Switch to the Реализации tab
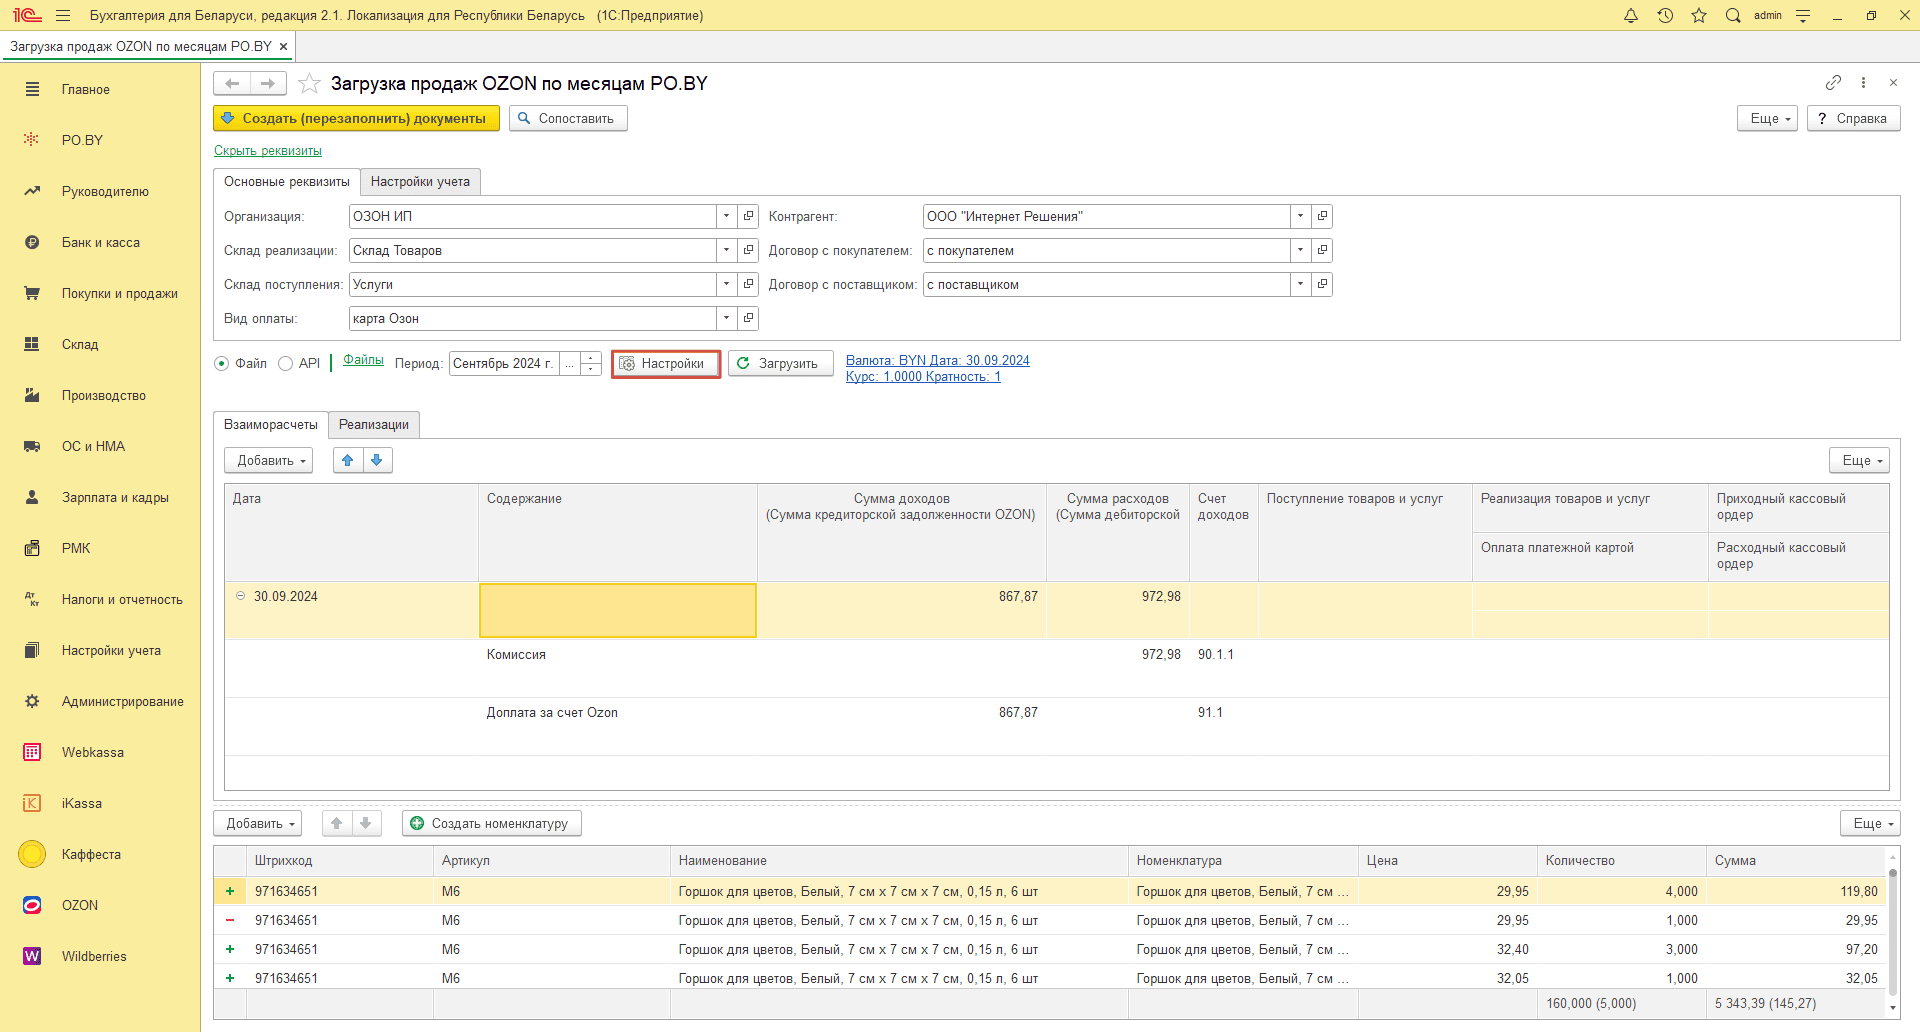Image resolution: width=1920 pixels, height=1032 pixels. click(374, 424)
